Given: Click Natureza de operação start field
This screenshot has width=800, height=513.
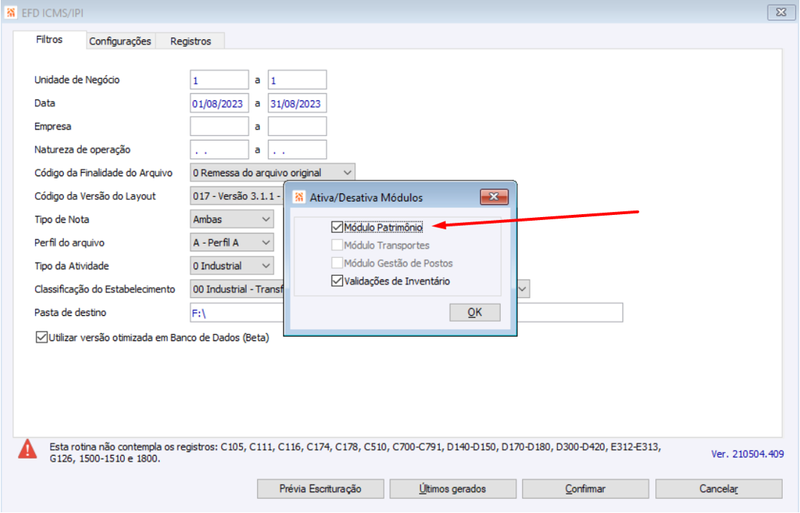Looking at the screenshot, I should click(219, 150).
